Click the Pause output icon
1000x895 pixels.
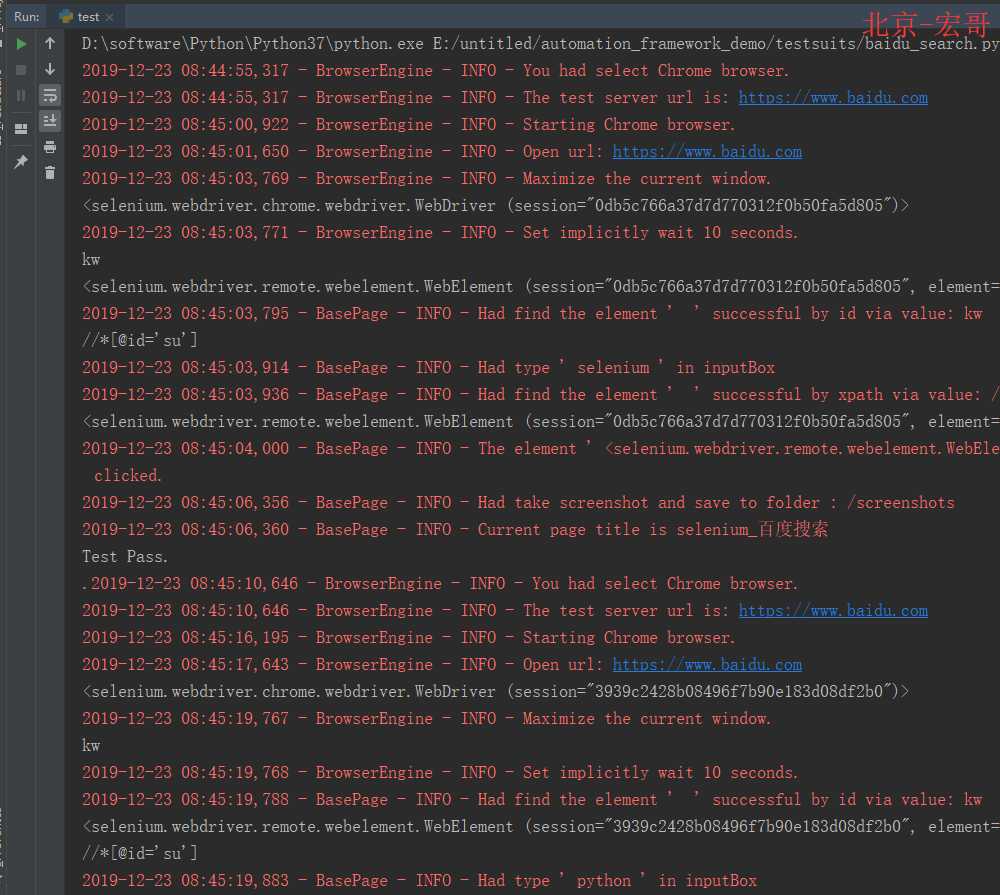[x=21, y=96]
